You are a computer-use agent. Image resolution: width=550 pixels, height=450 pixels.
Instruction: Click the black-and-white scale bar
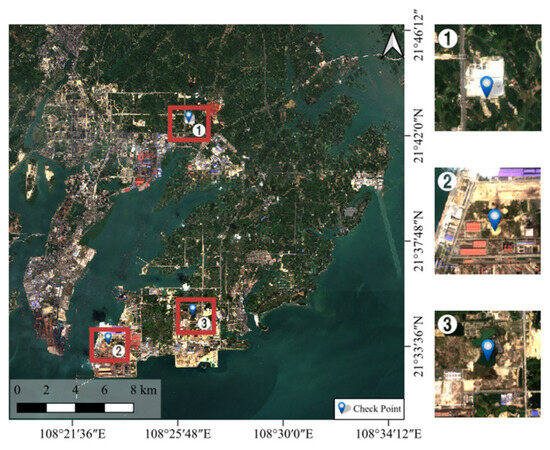75,408
